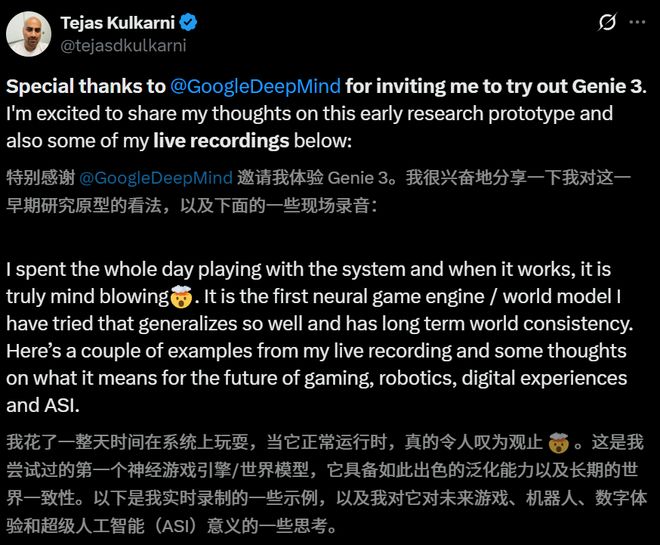Image resolution: width=660 pixels, height=545 pixels.
Task: Click the exploding-head emoji in English text
Action: [x=180, y=298]
